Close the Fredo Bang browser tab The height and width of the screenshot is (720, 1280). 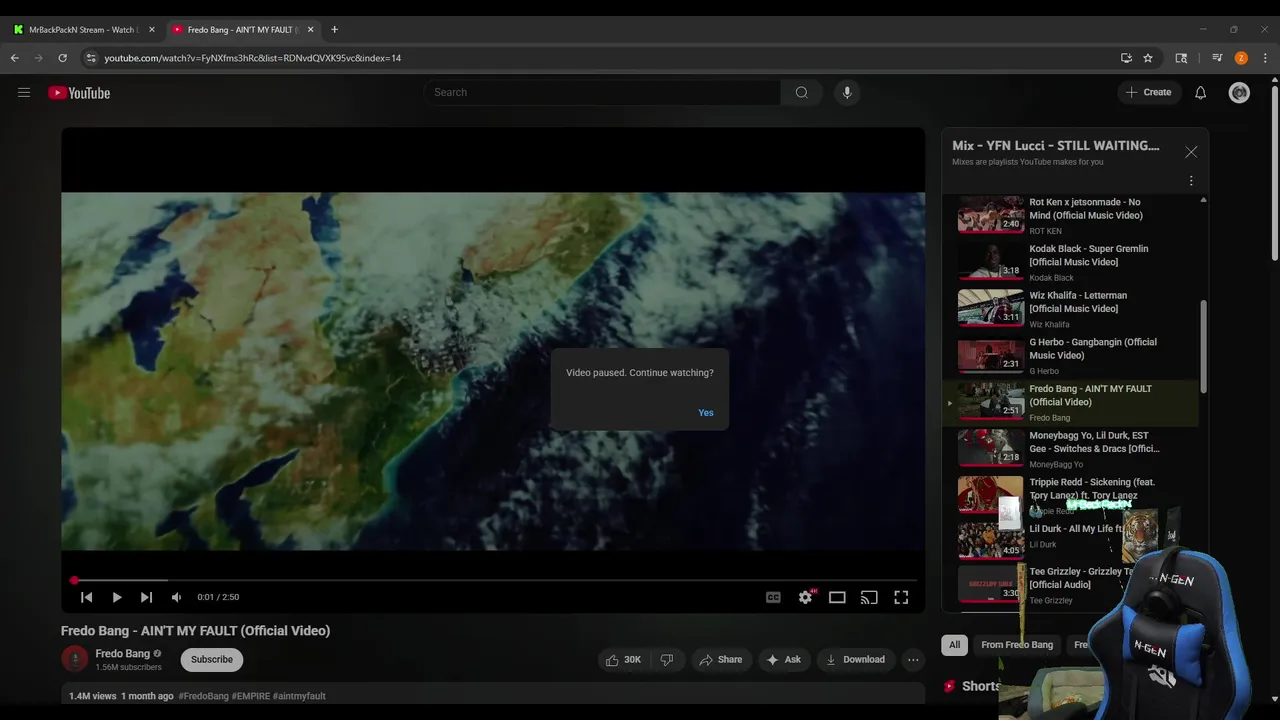pos(310,30)
